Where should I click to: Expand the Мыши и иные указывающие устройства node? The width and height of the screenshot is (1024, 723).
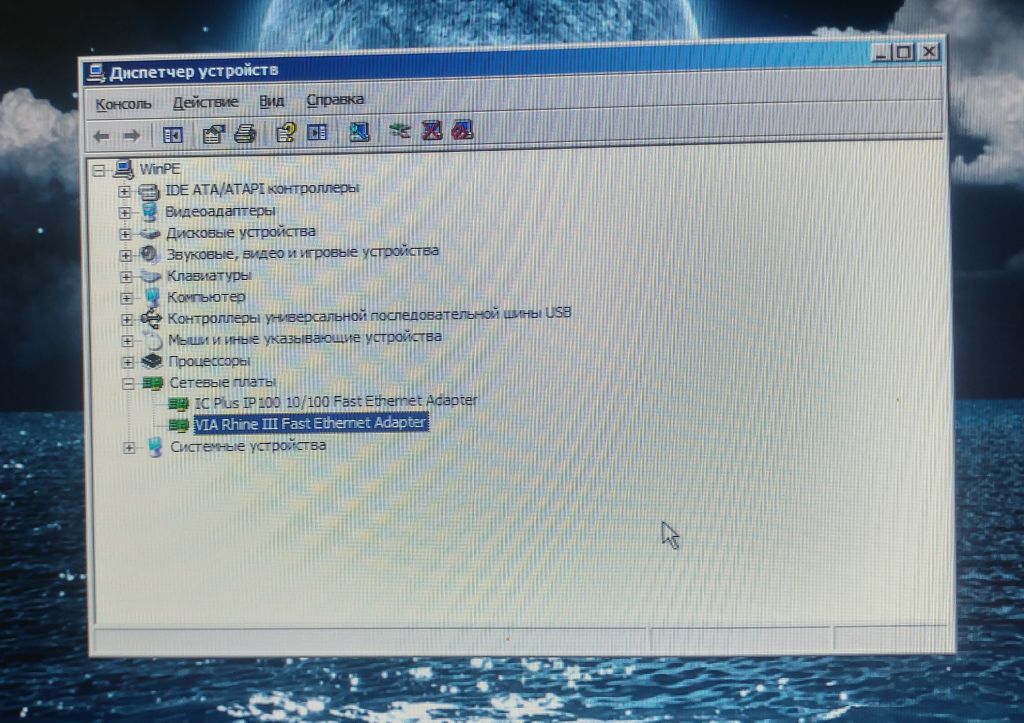click(x=127, y=341)
